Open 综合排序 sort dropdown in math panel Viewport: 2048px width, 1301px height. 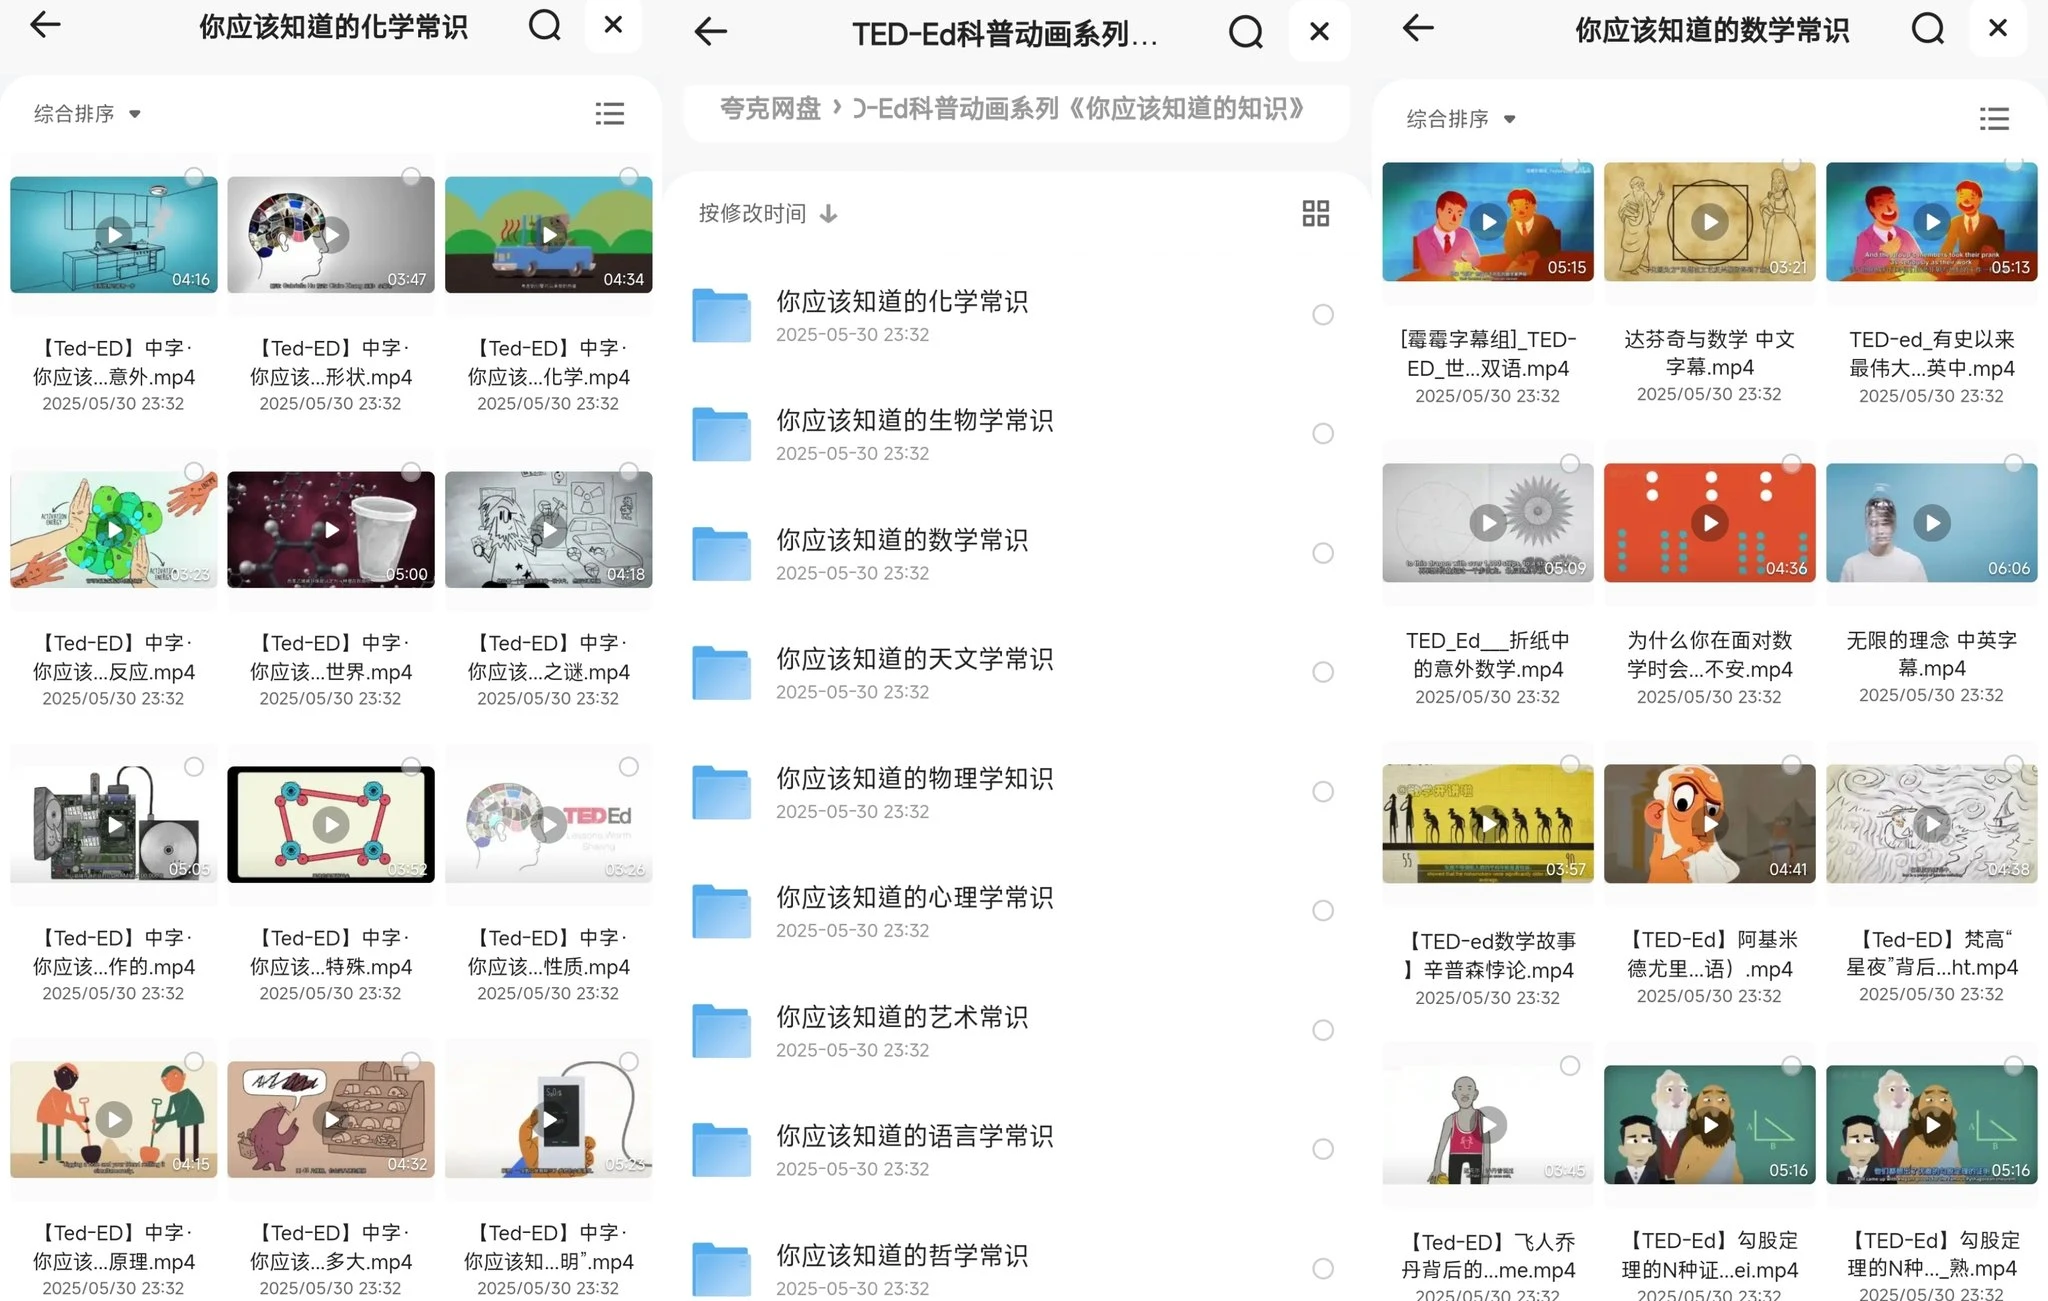1461,119
